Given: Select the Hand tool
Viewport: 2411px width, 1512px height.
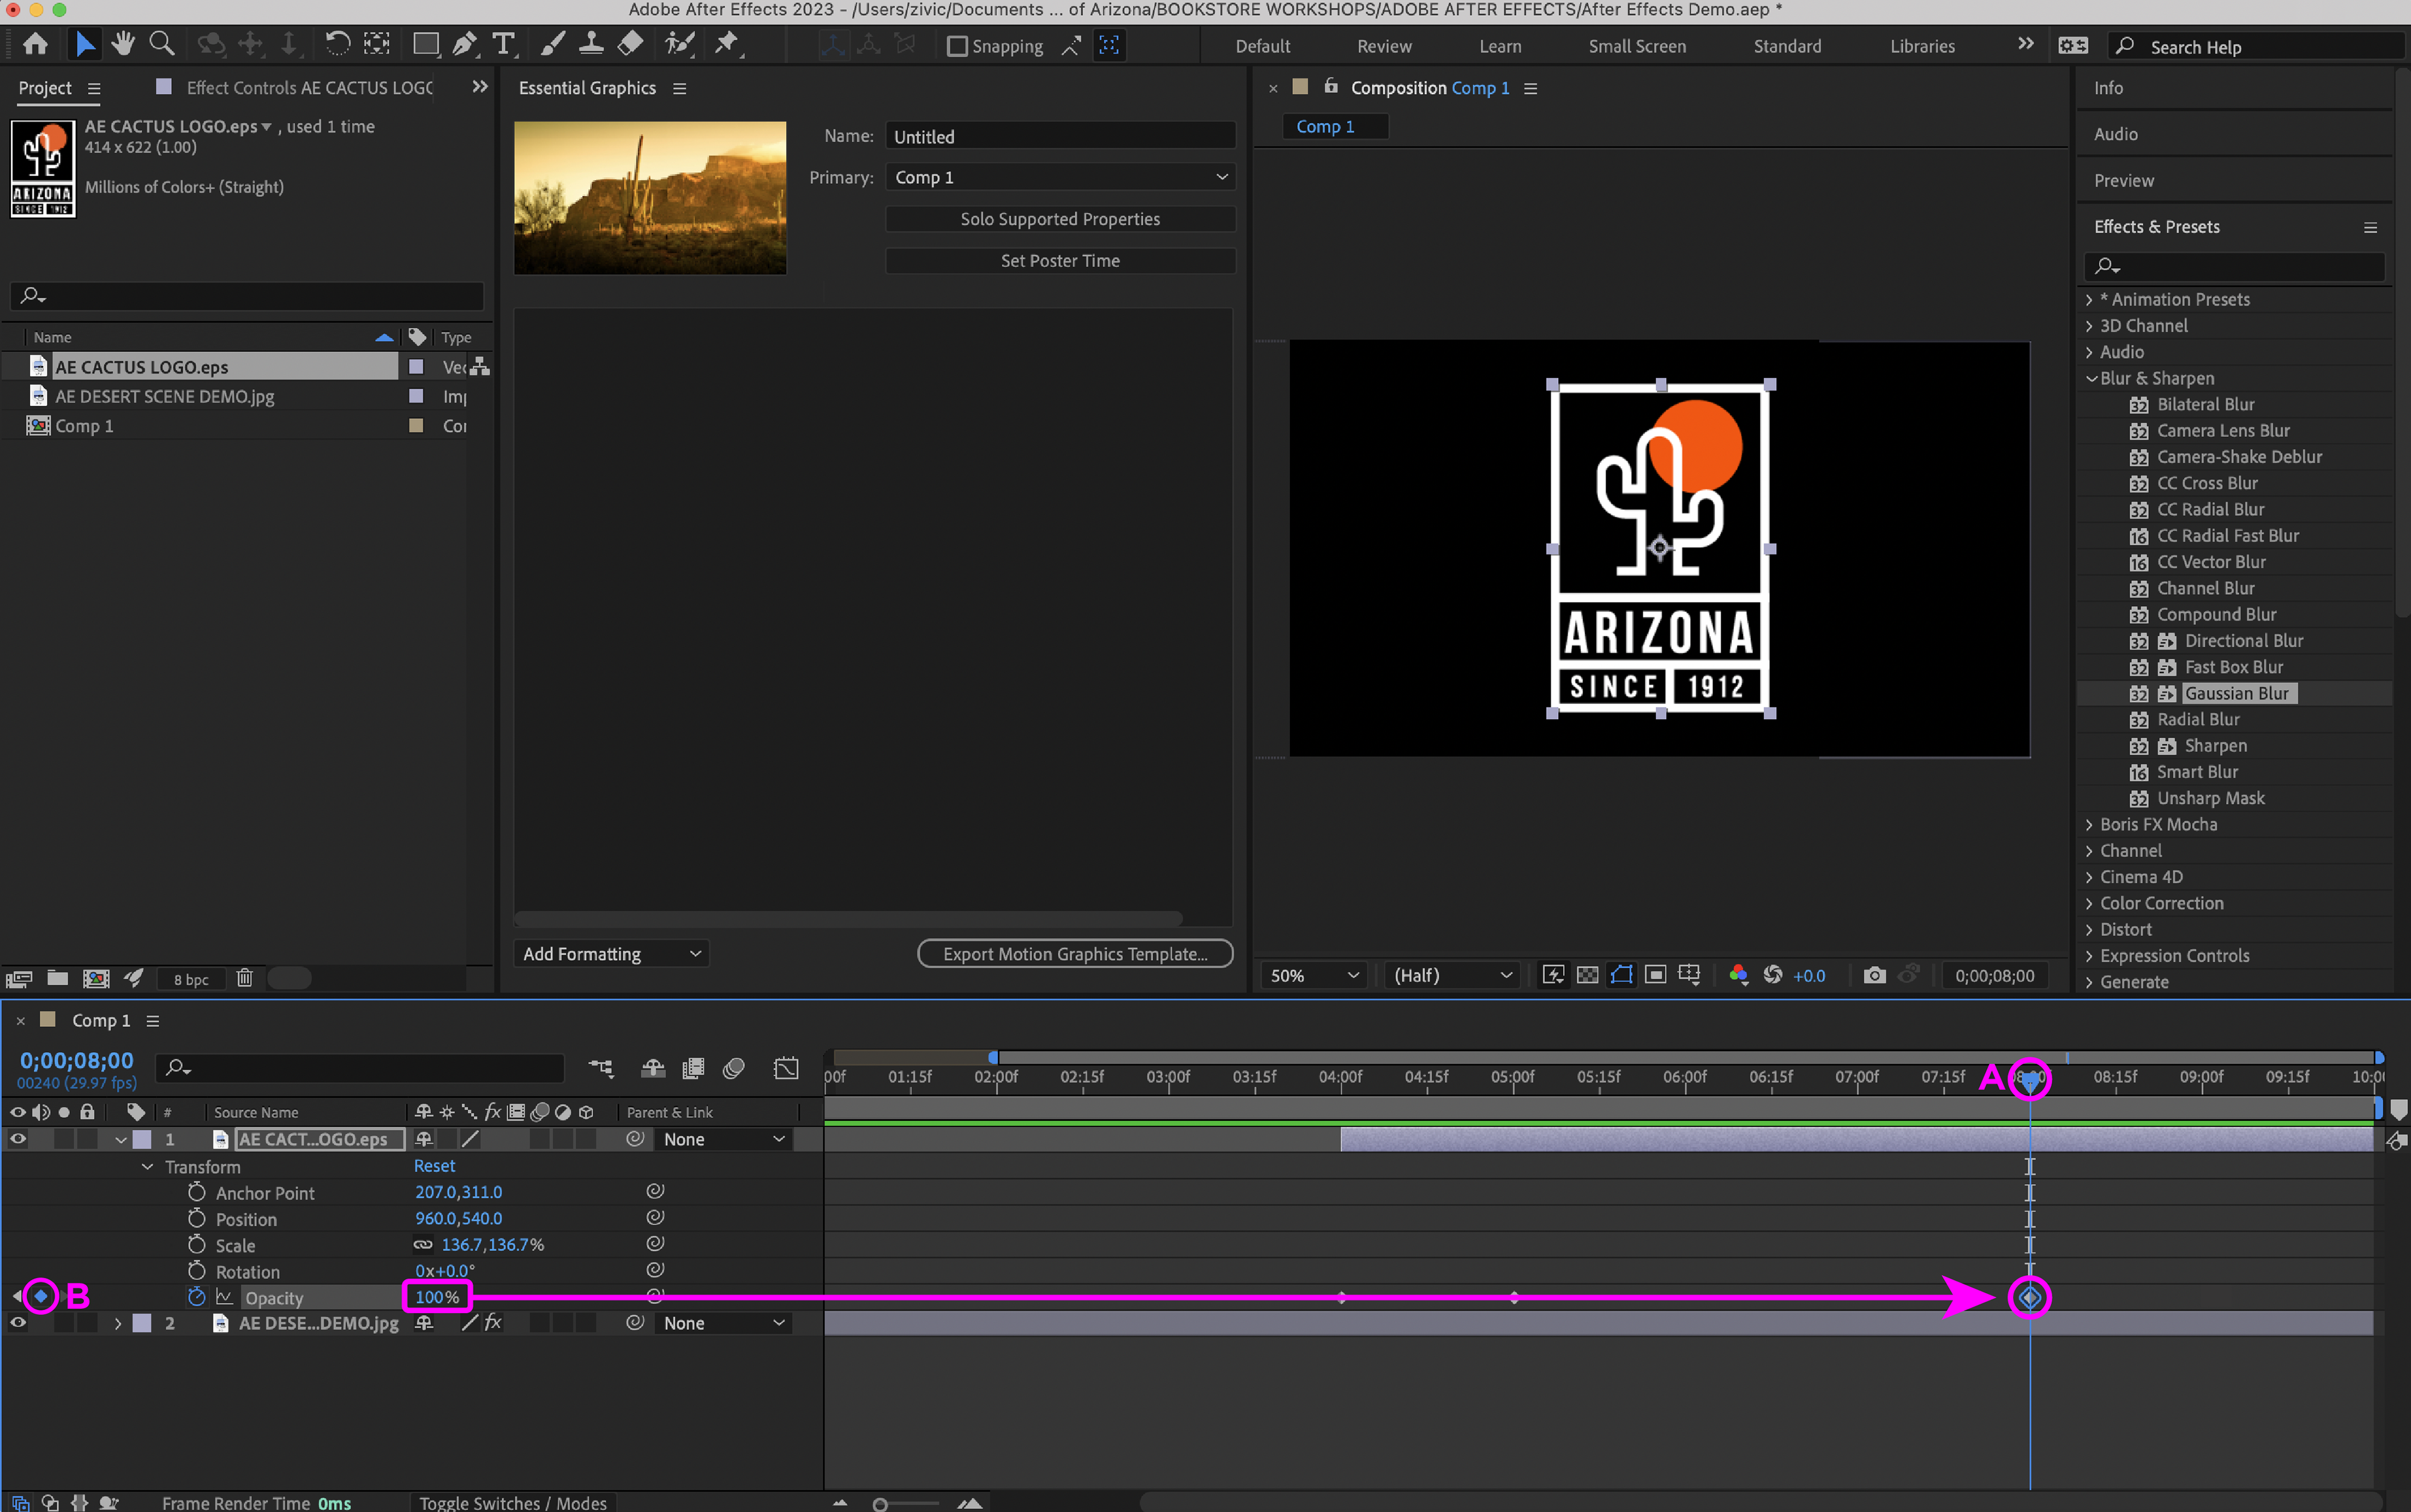Looking at the screenshot, I should [x=123, y=44].
